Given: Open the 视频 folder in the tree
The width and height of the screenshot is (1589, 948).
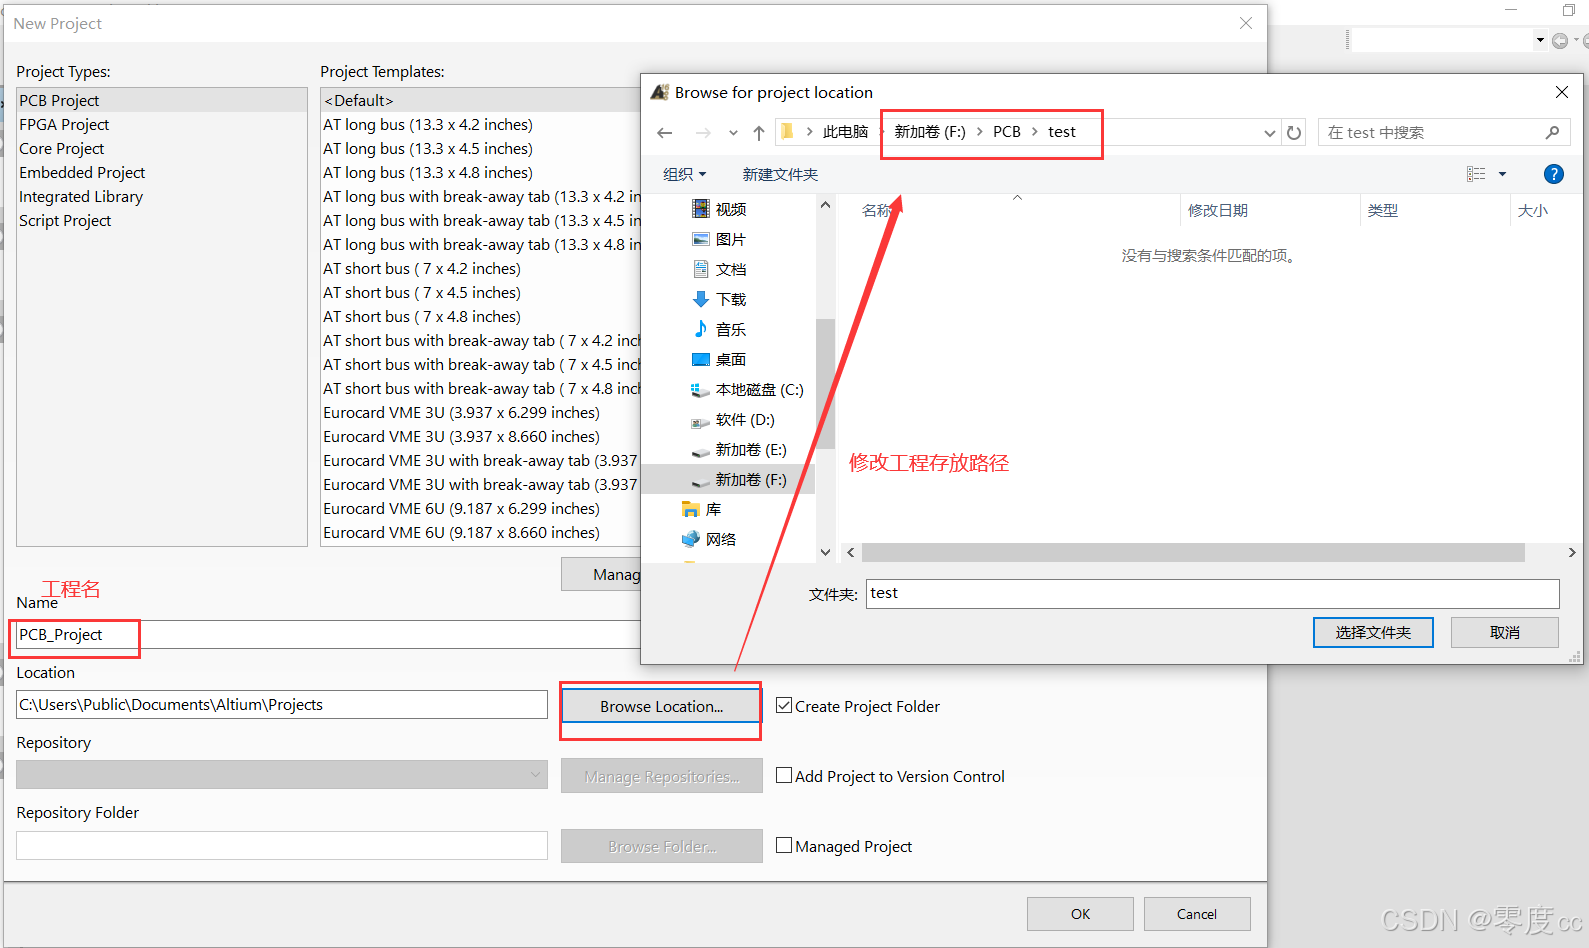Looking at the screenshot, I should (731, 209).
